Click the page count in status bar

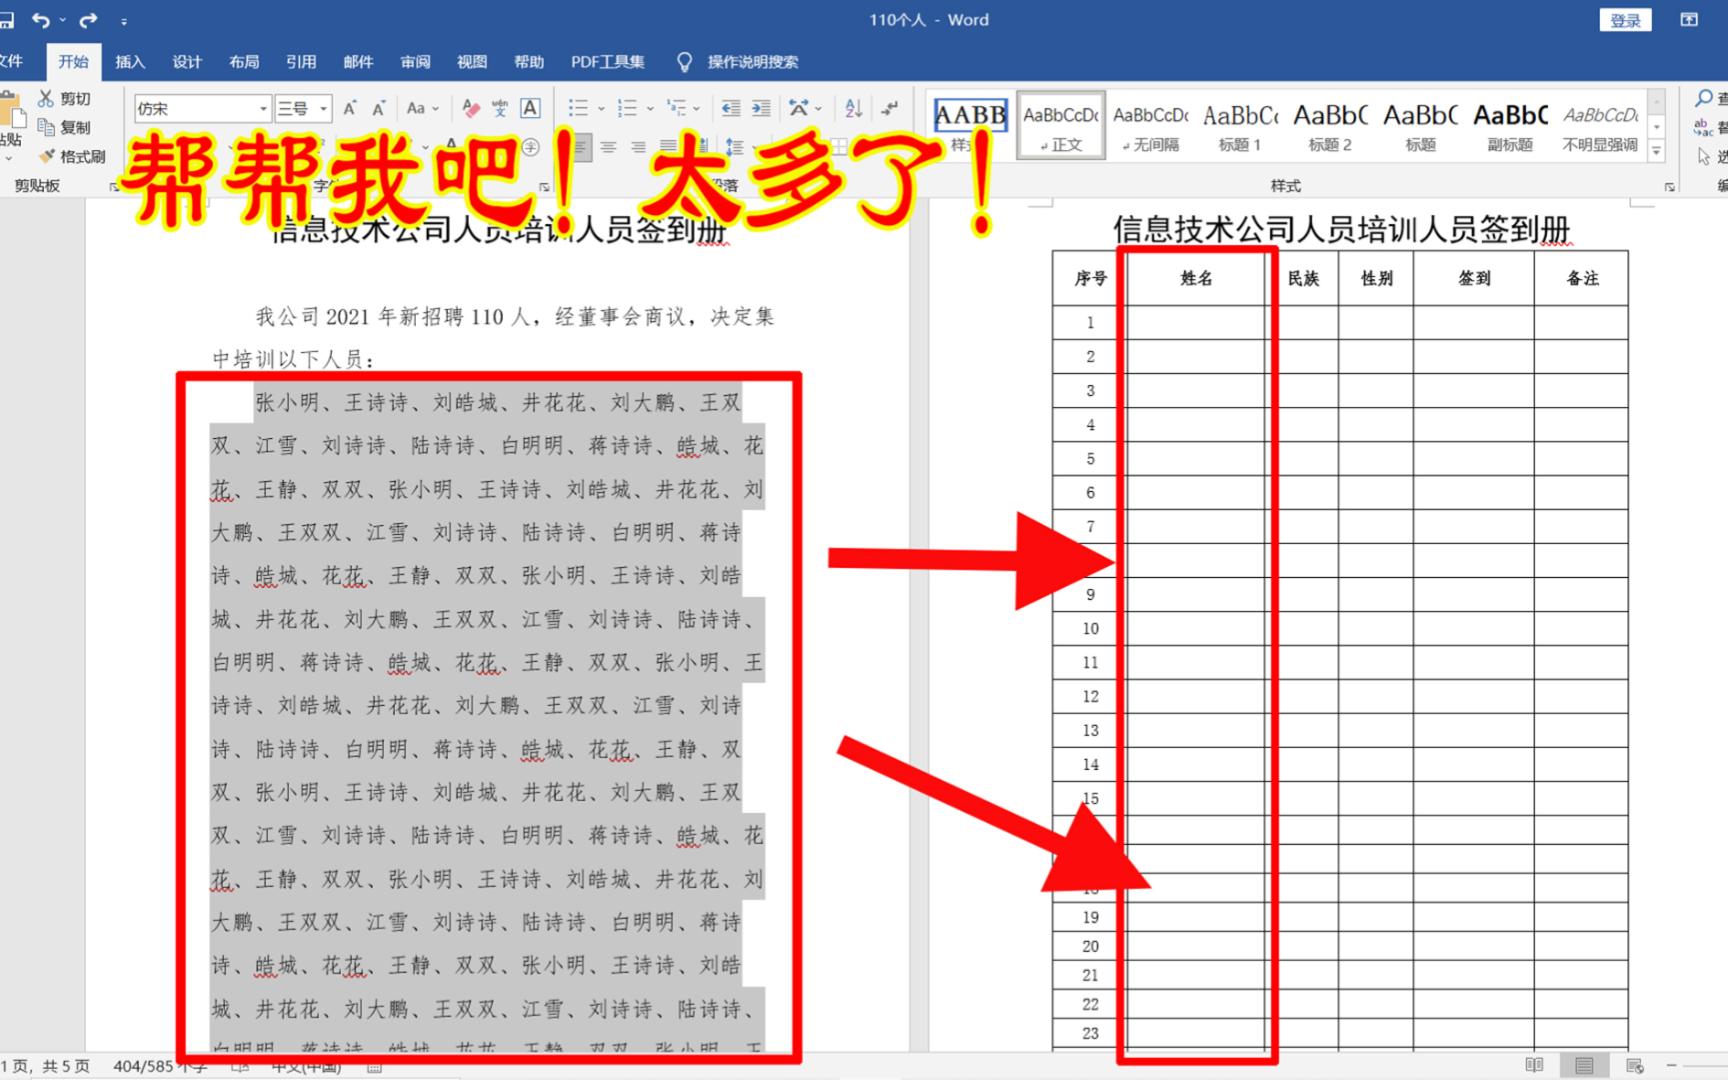coord(45,1066)
